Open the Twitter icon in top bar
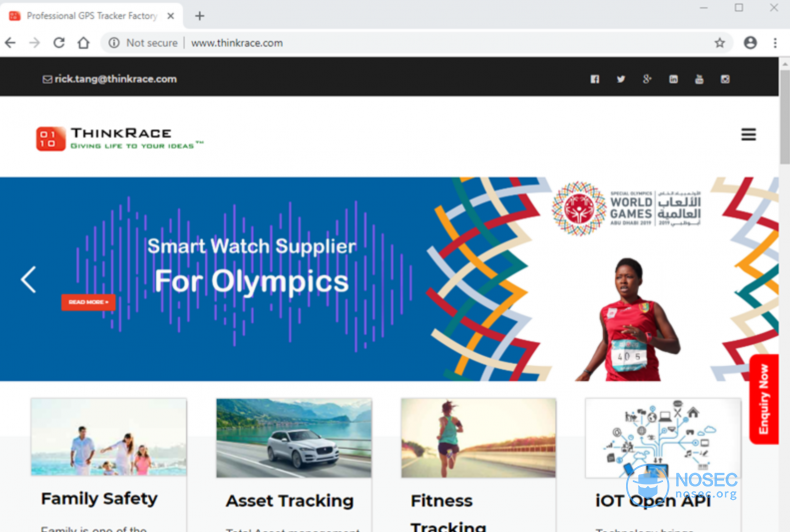Screen dimensions: 790x532 pyautogui.click(x=621, y=79)
